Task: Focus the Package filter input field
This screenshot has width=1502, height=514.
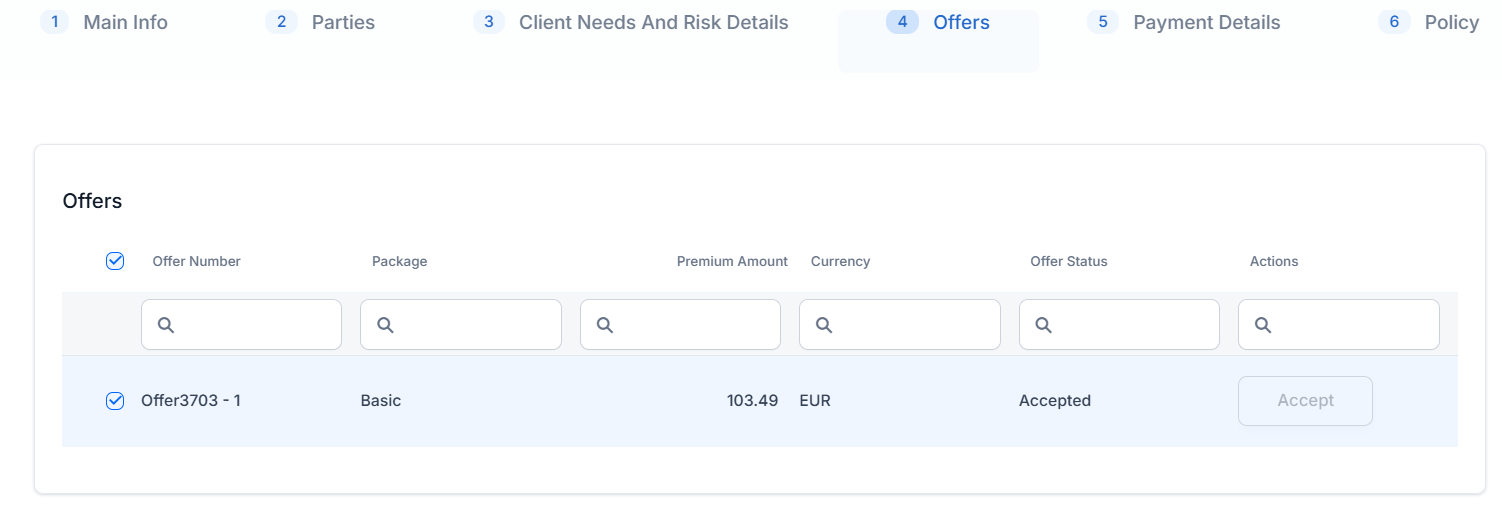Action: 472,325
